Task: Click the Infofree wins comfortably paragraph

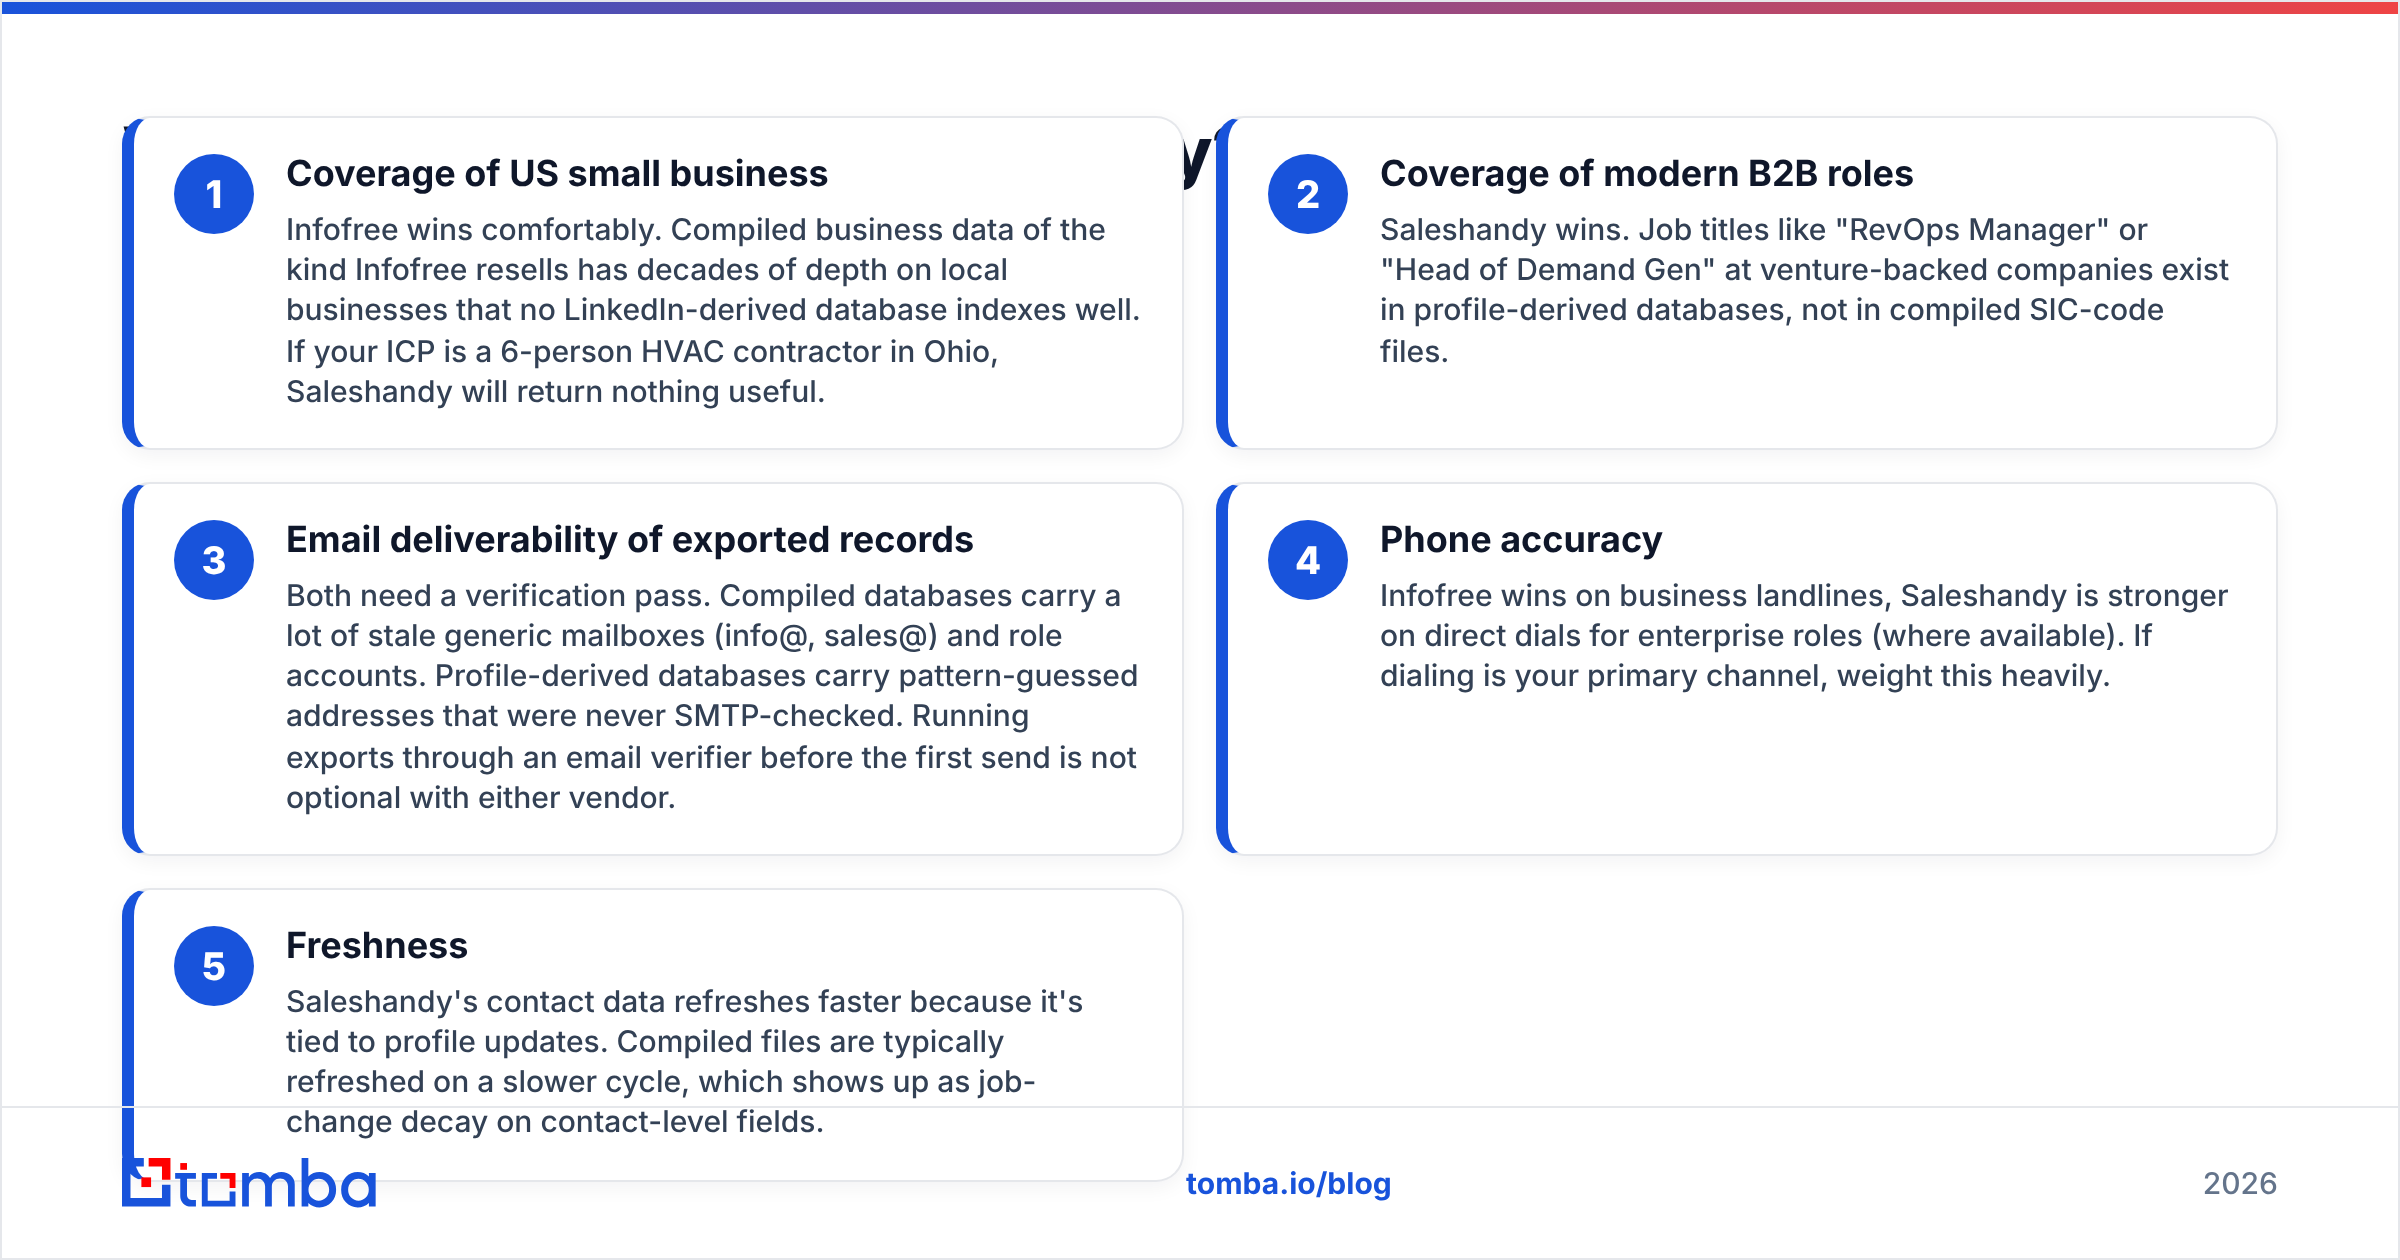Action: click(x=713, y=310)
